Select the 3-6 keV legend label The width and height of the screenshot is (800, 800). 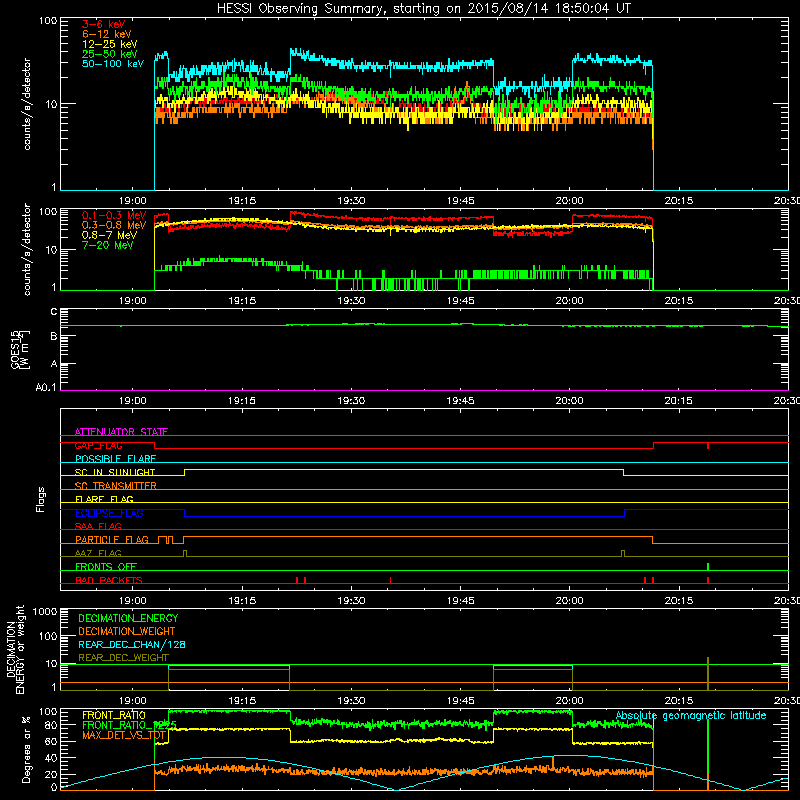(x=104, y=24)
